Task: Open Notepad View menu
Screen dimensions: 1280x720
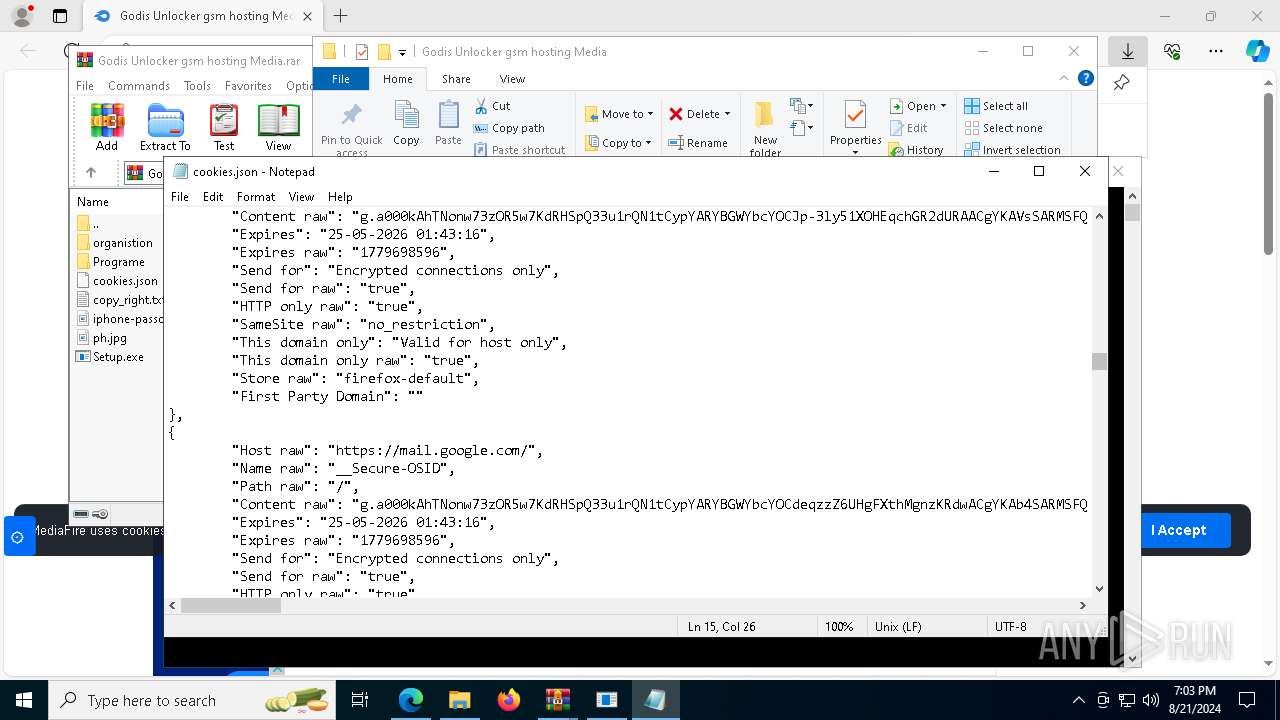Action: pyautogui.click(x=301, y=197)
